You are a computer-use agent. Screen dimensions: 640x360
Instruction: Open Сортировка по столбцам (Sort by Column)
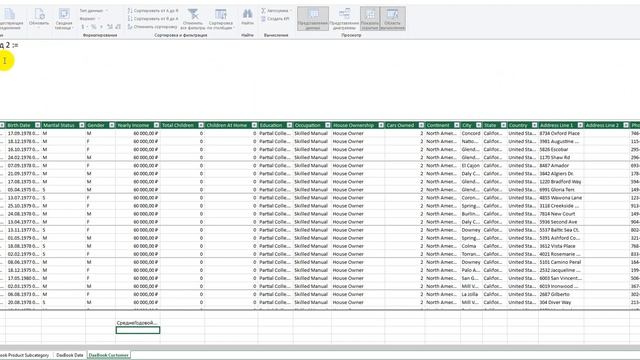221,19
